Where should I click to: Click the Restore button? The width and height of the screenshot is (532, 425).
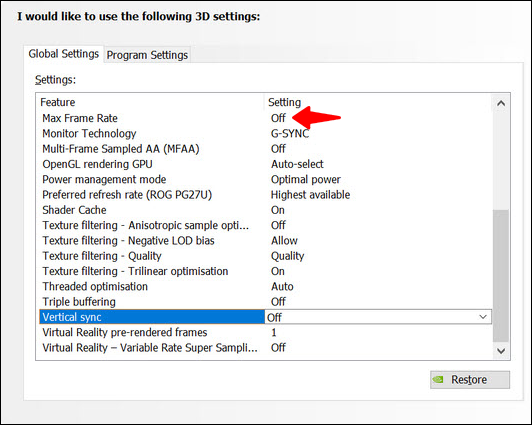tap(470, 380)
